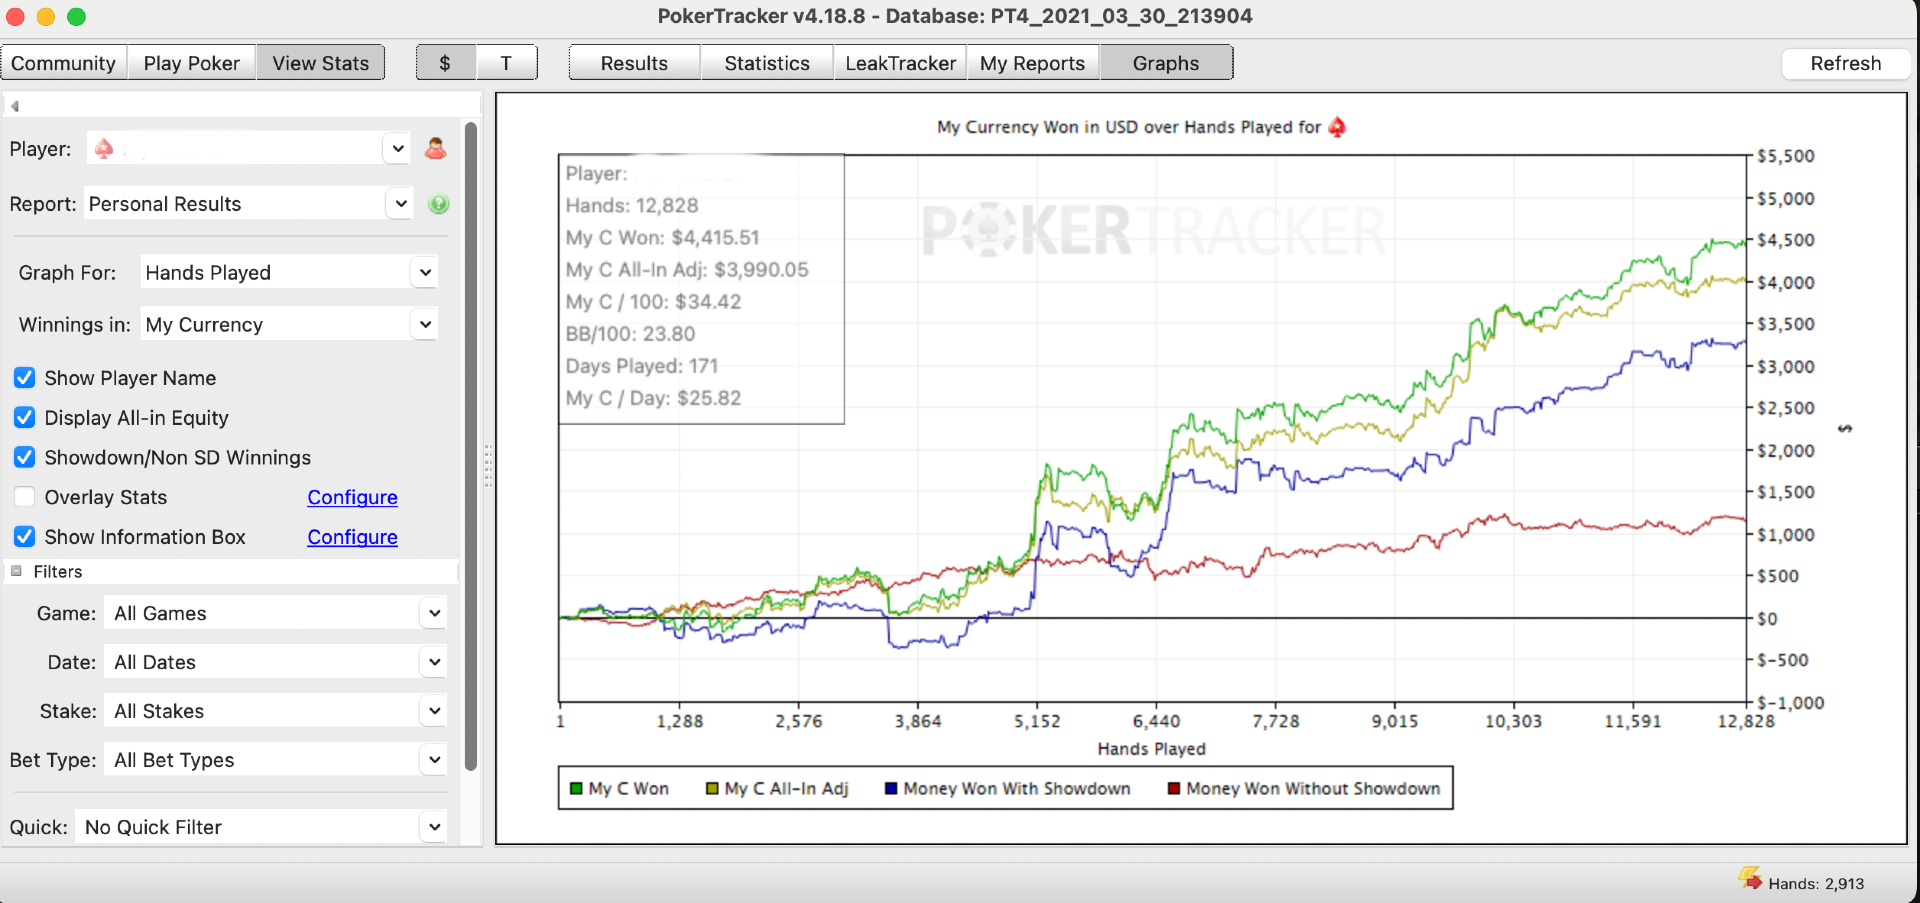Click the sidebar vertical scrollbar

471,445
